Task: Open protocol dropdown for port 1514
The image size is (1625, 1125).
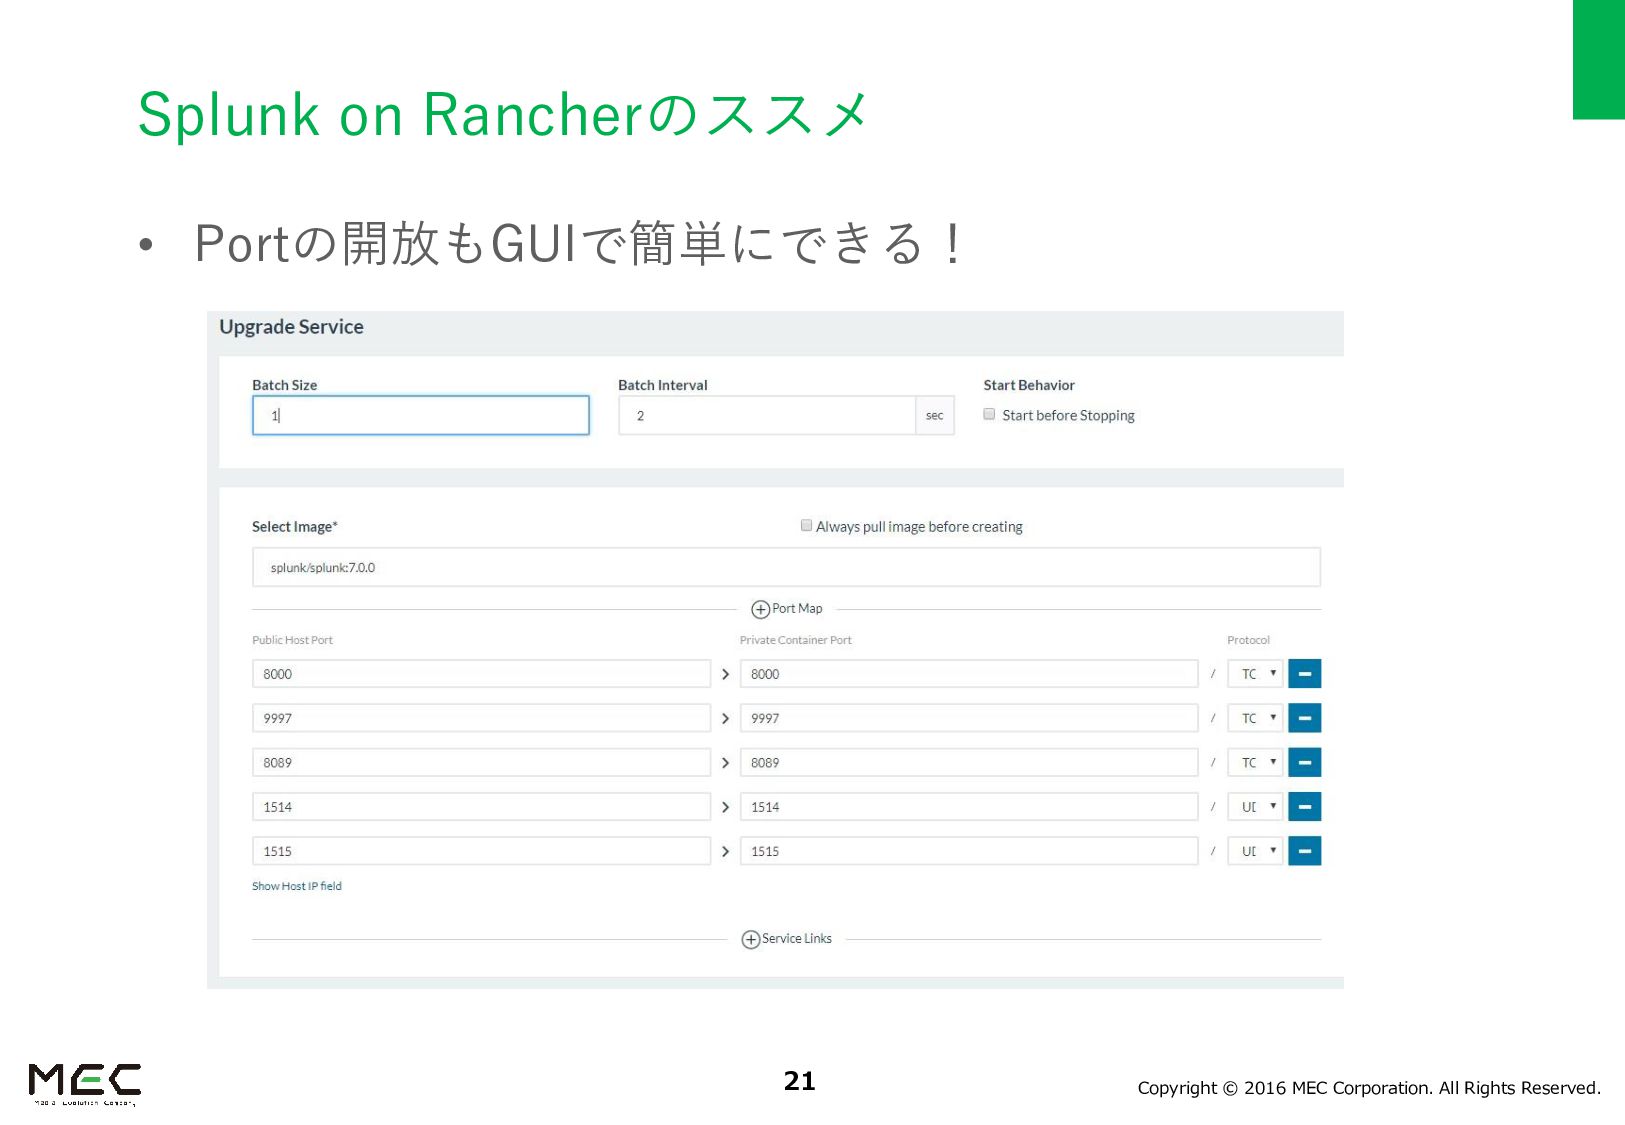Action: [1255, 806]
